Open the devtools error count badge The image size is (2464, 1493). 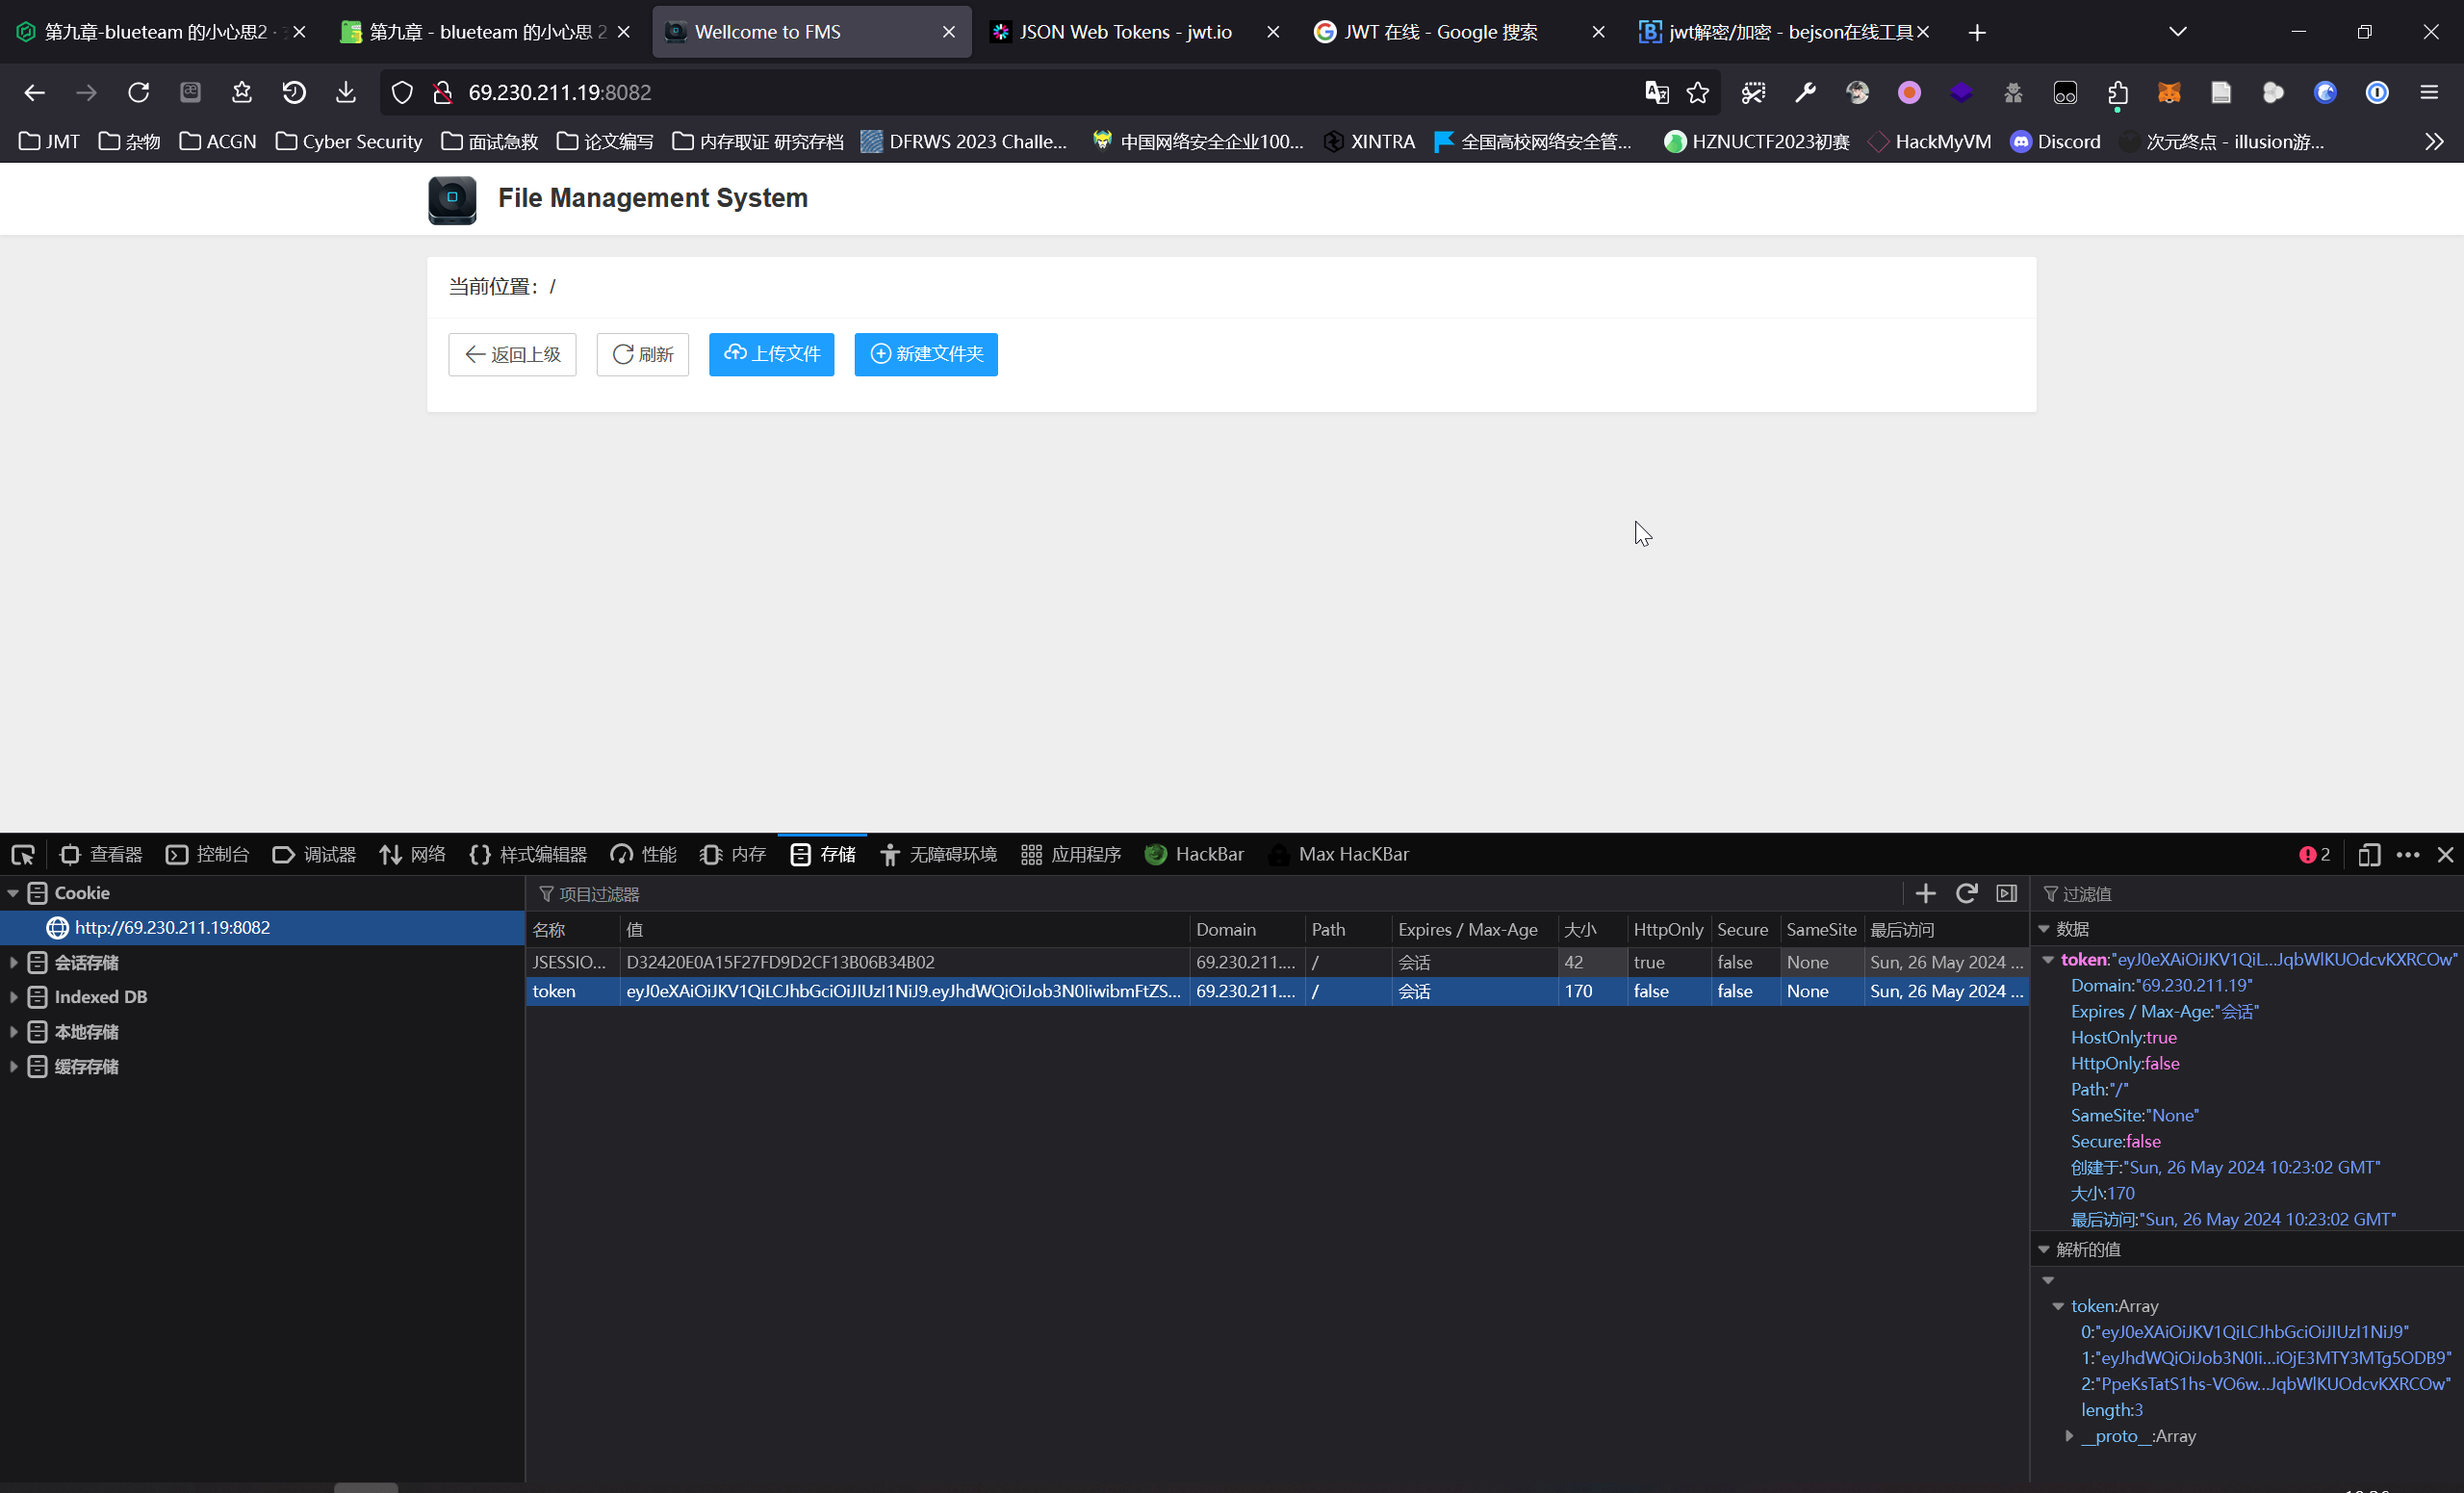pos(2315,855)
